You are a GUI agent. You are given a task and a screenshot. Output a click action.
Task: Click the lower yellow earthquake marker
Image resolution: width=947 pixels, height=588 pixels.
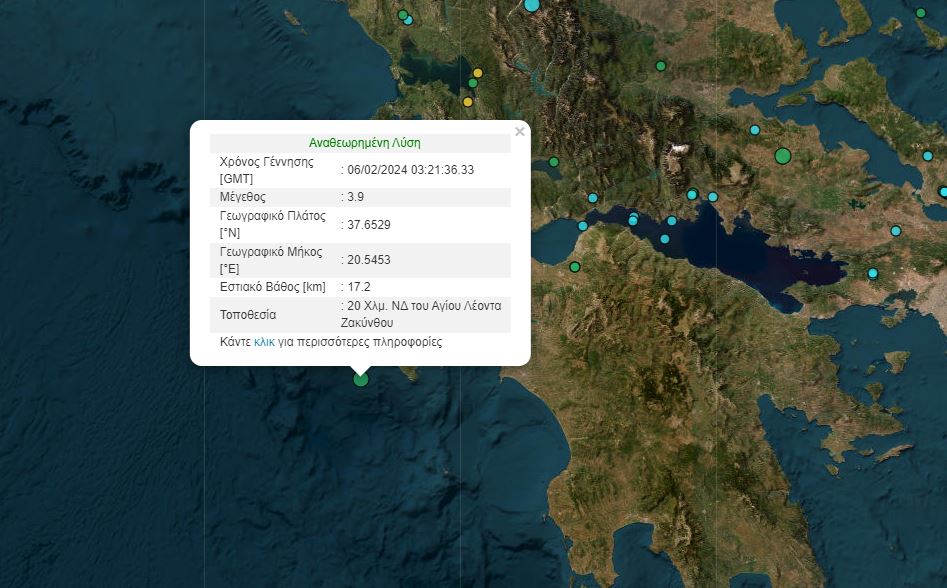468,102
